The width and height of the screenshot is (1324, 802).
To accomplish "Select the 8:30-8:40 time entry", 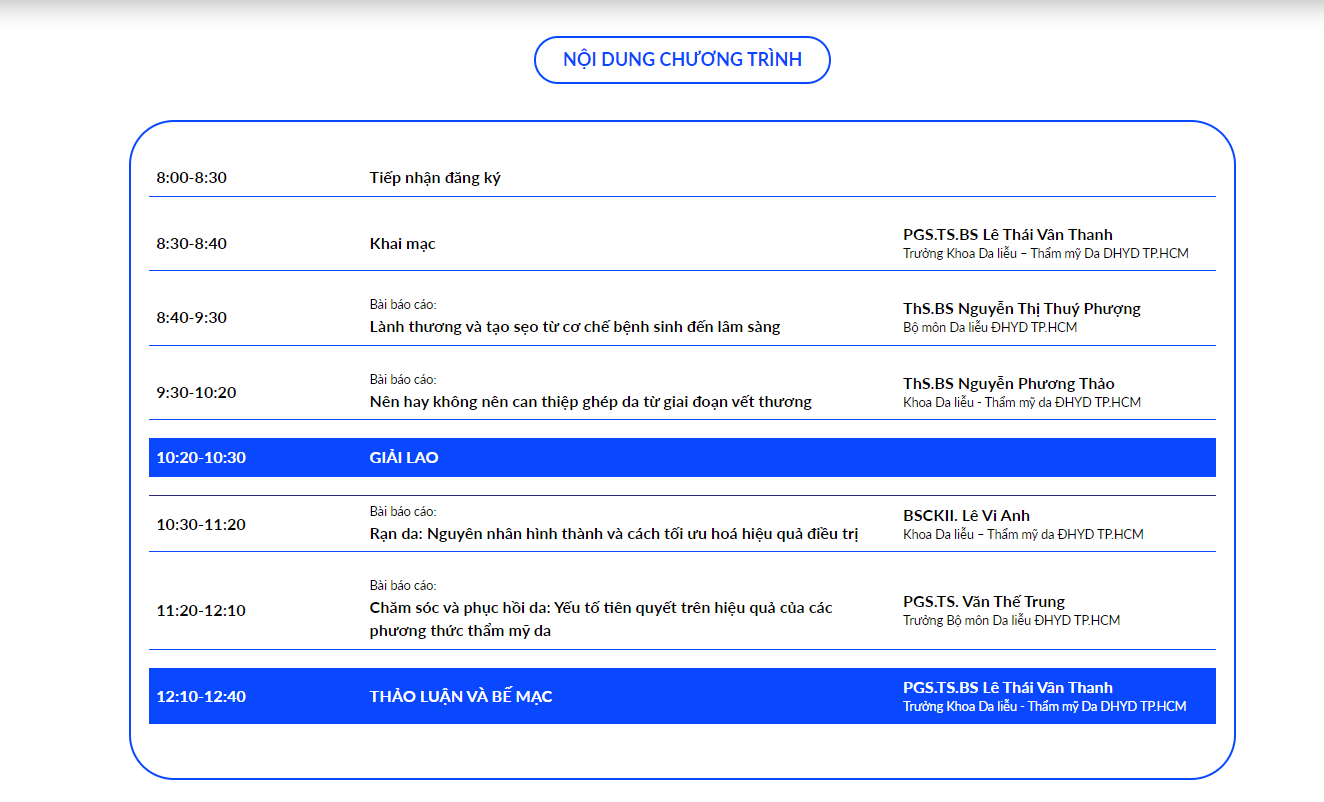I will [x=192, y=244].
